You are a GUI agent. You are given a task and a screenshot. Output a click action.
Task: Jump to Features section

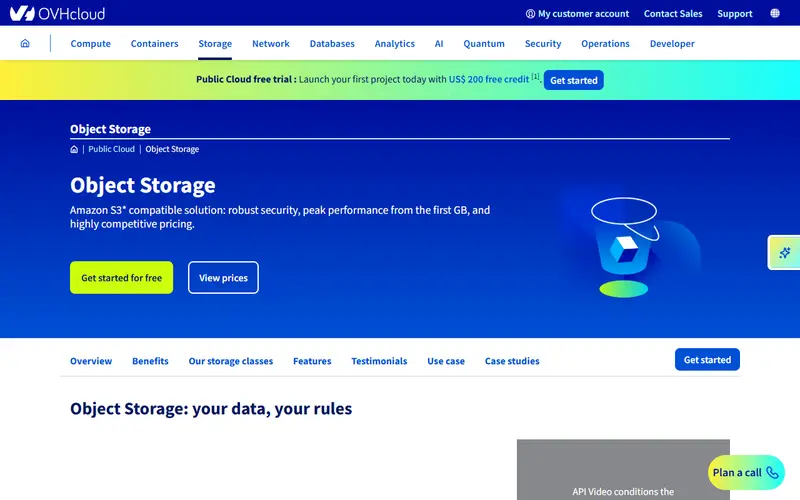[312, 361]
